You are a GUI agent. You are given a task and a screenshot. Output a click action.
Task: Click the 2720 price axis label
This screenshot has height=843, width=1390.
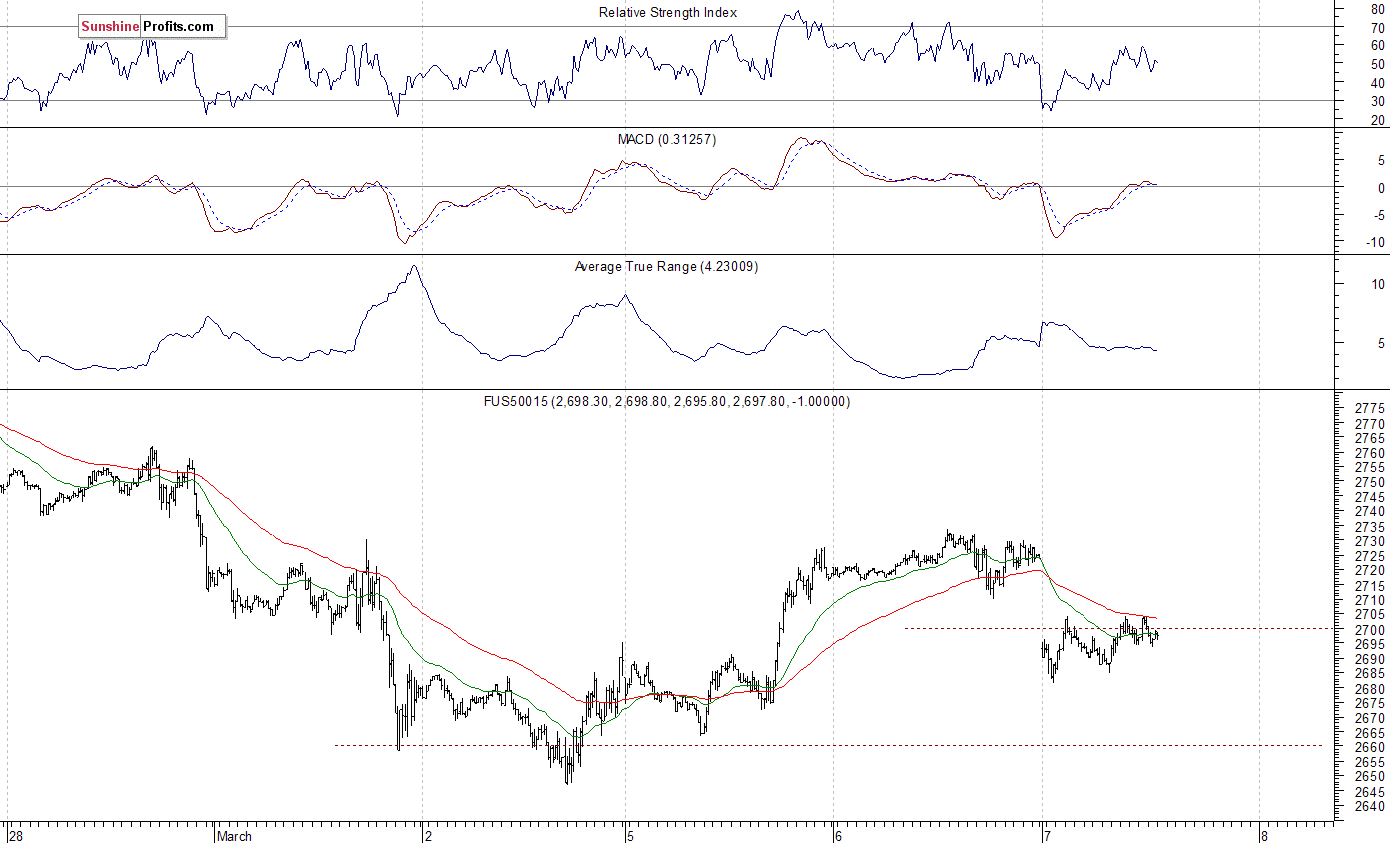pyautogui.click(x=1370, y=571)
